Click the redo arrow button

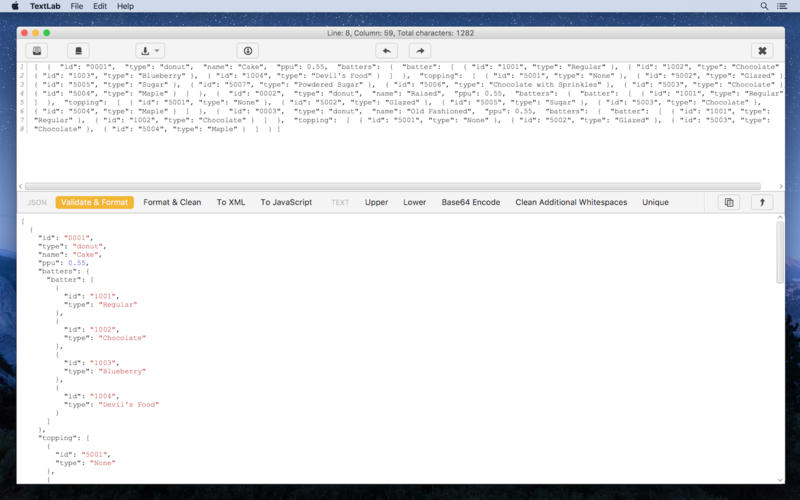pyautogui.click(x=420, y=51)
